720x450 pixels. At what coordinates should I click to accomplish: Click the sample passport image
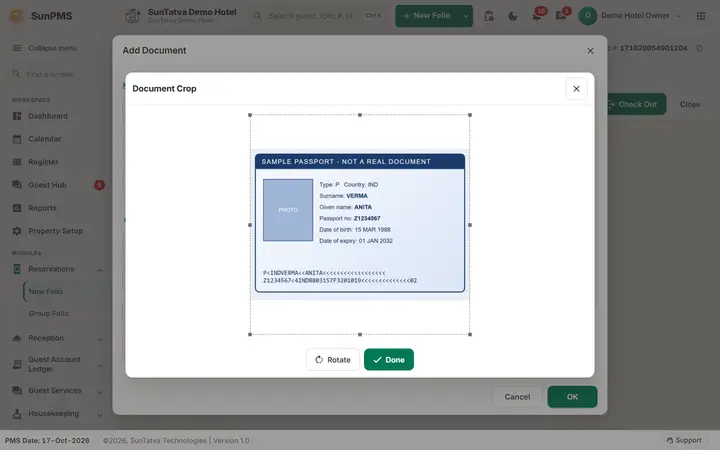tap(360, 223)
